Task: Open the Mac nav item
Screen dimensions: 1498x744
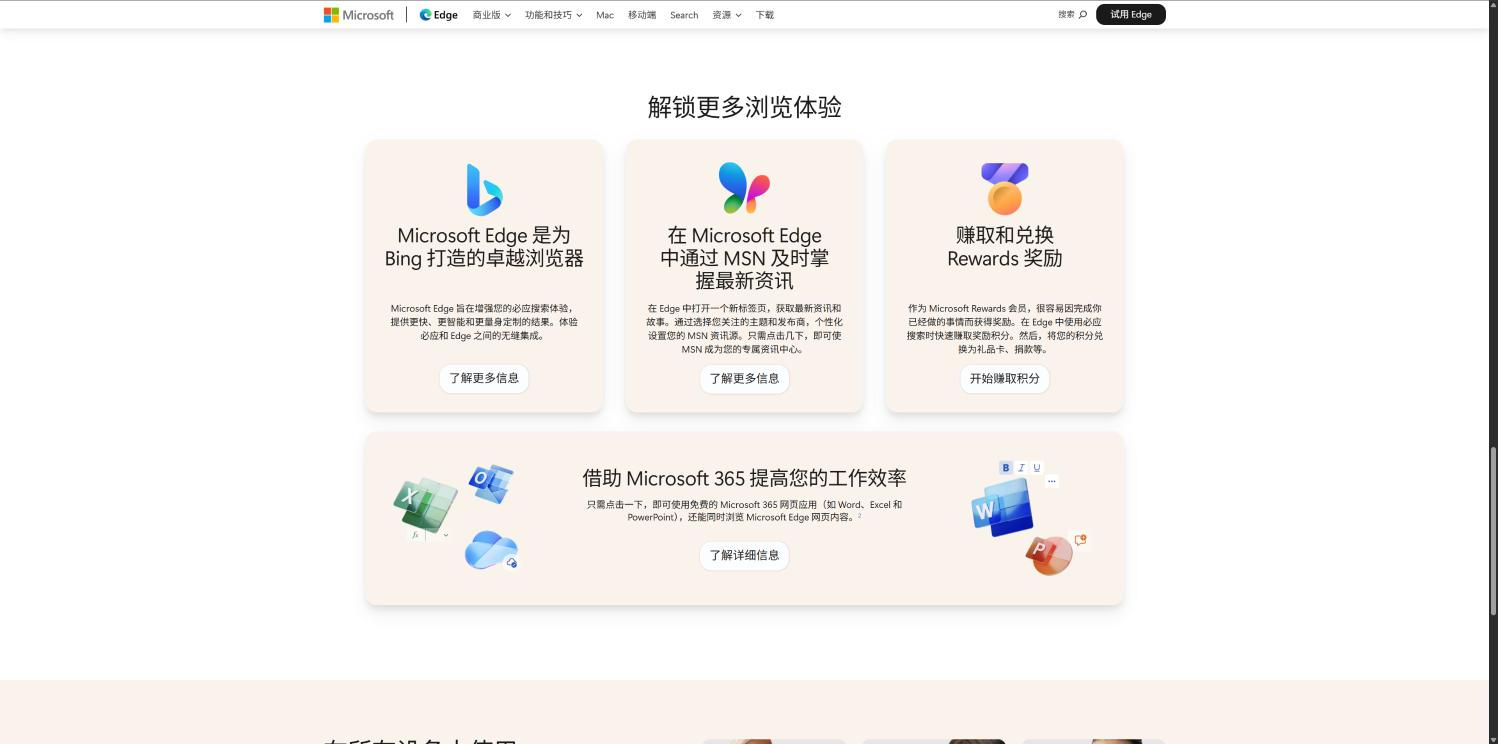Action: pos(605,15)
